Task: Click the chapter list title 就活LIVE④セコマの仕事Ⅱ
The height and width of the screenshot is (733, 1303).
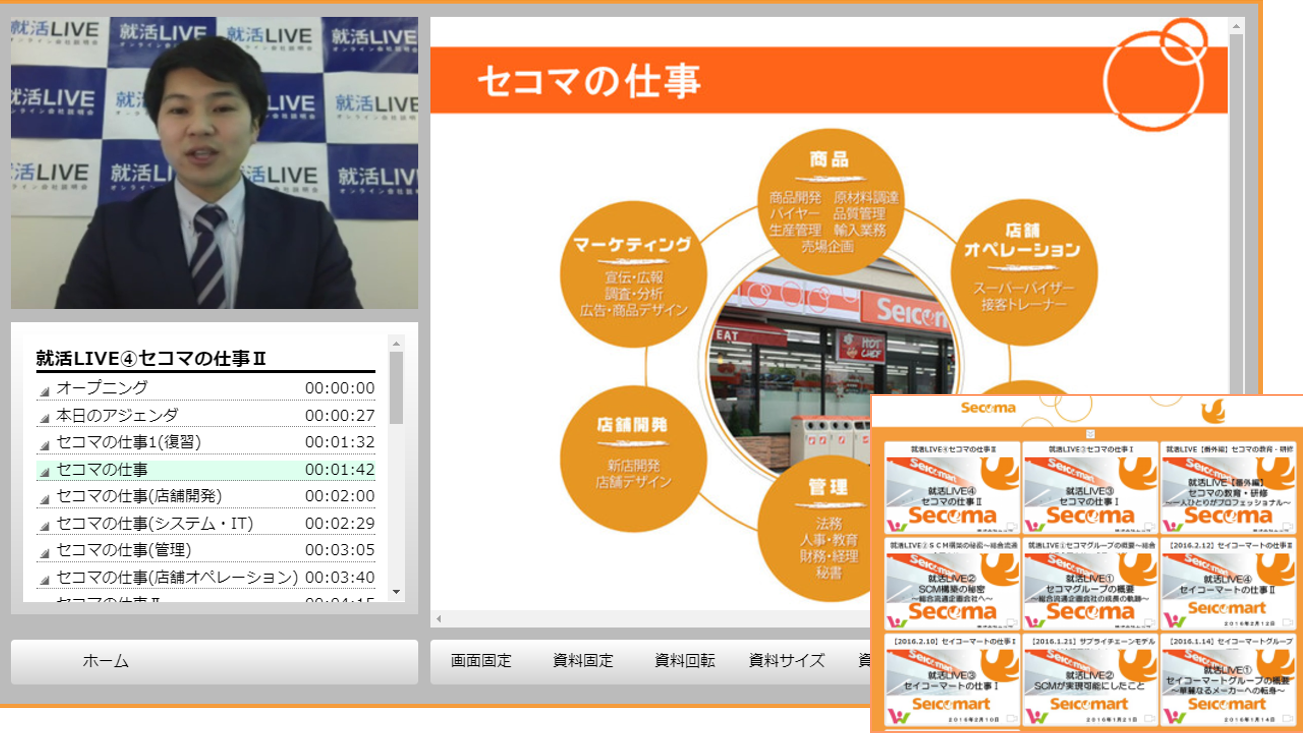Action: point(151,358)
